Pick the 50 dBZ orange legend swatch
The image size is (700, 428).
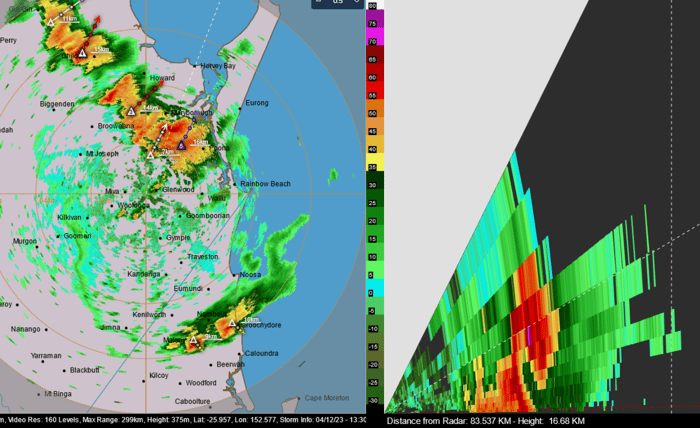click(x=375, y=108)
